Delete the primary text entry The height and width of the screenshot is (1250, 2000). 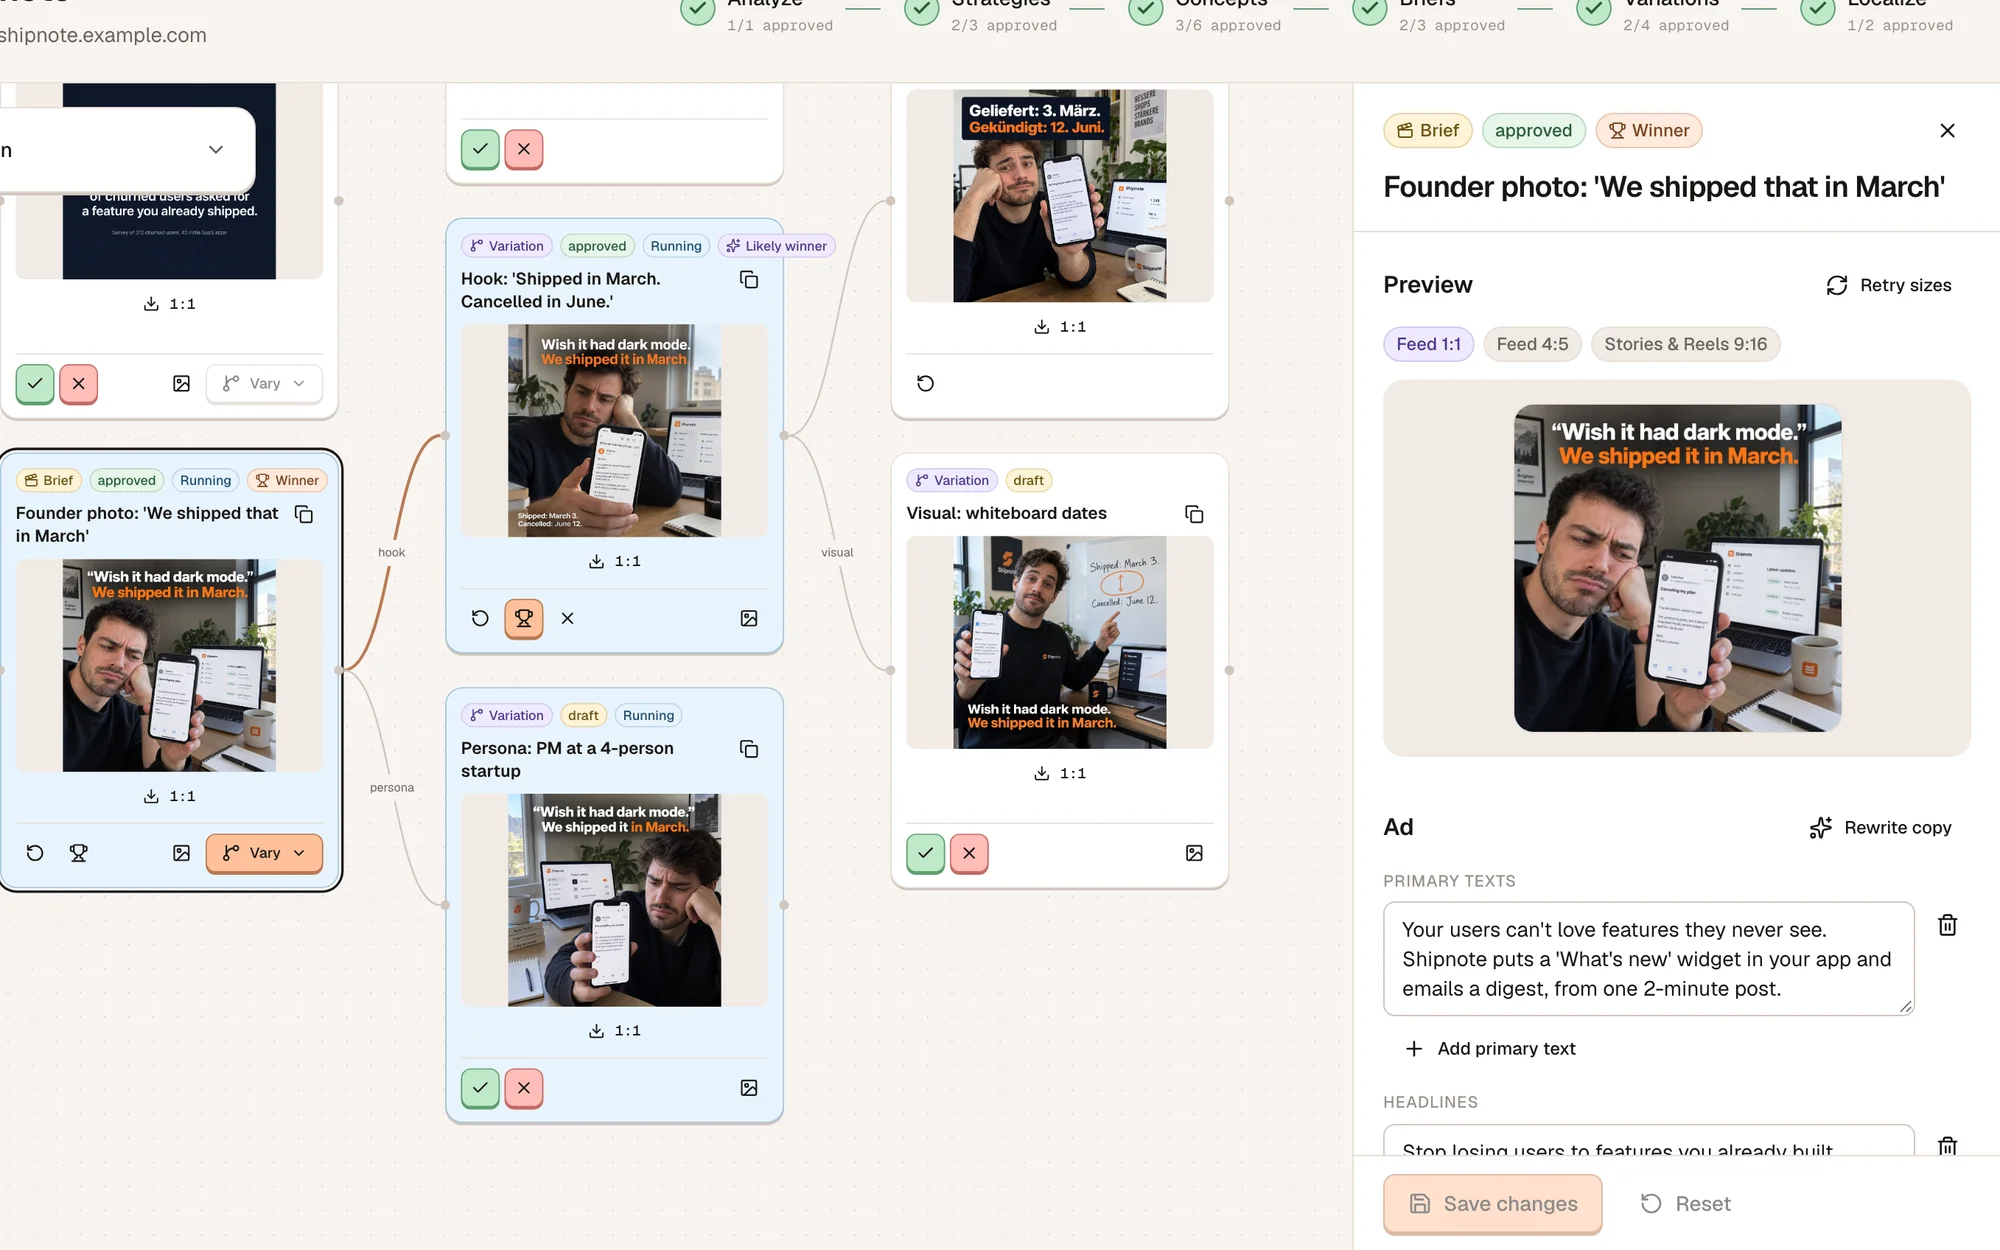(1947, 925)
